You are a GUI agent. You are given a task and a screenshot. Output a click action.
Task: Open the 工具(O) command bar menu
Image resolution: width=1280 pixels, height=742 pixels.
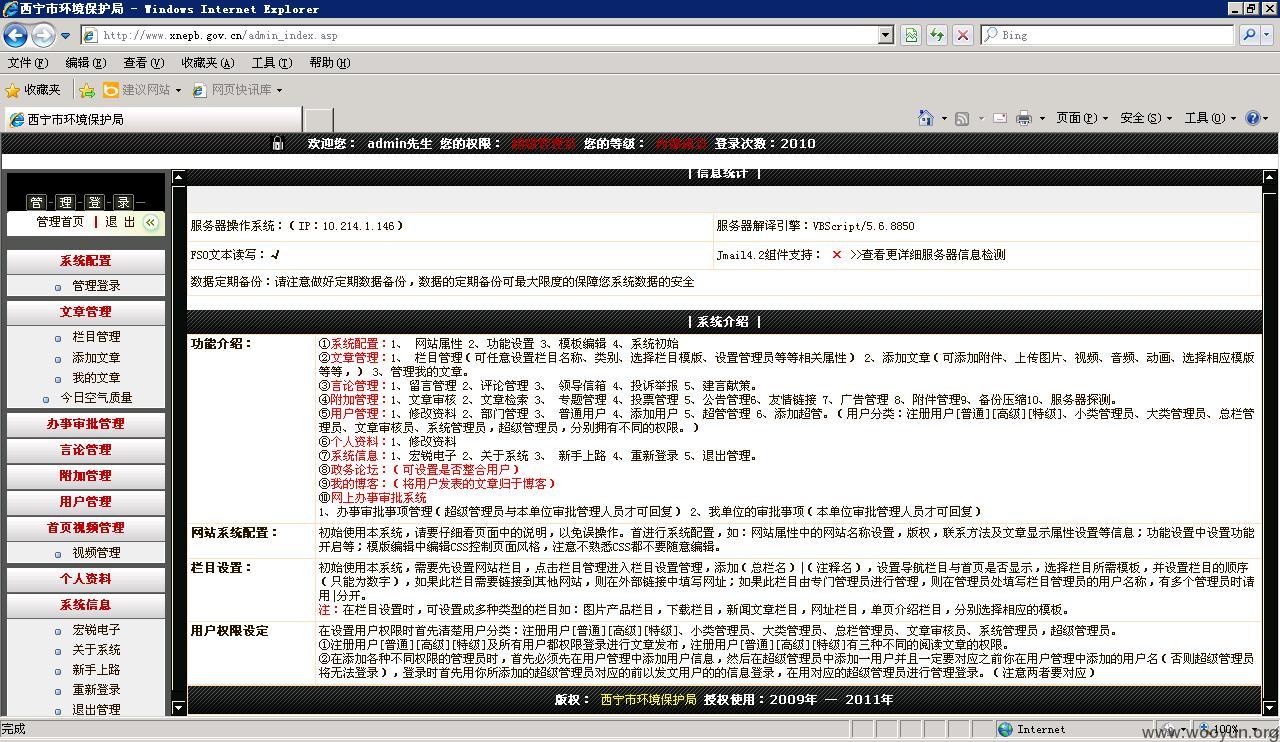tap(1210, 118)
